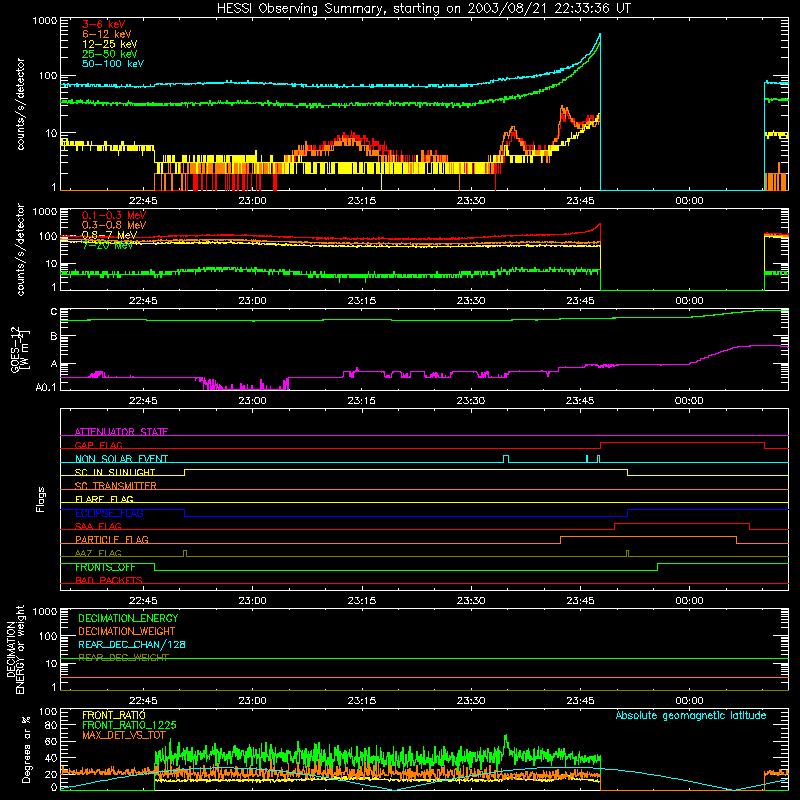Click the ATTENUATOR_STATE flag label
This screenshot has height=800, width=800.
point(121,432)
